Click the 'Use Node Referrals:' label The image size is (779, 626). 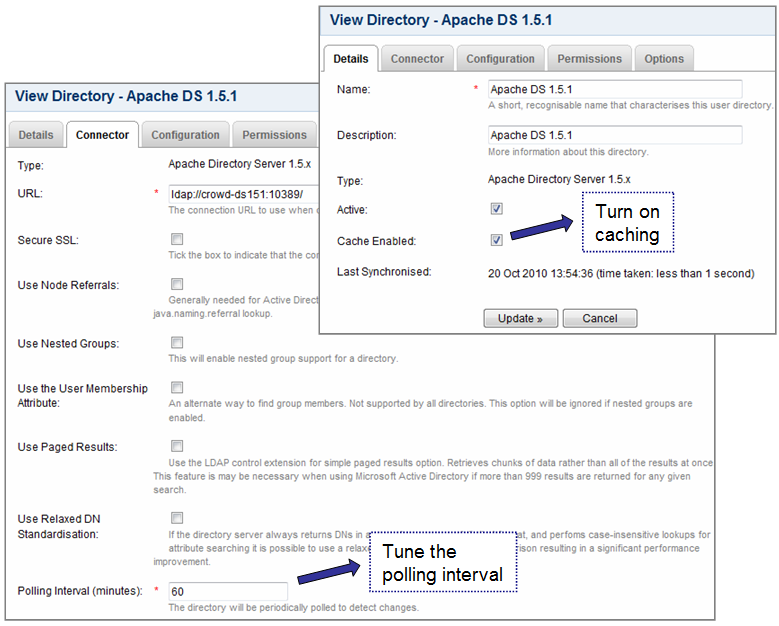69,285
